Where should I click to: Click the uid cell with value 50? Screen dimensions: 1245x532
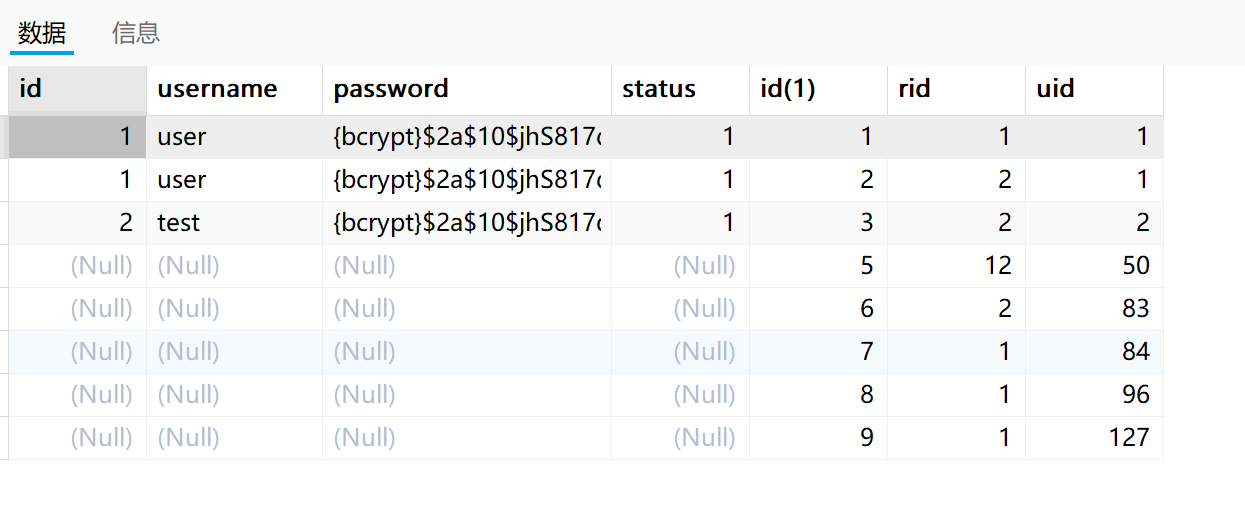tap(1094, 266)
